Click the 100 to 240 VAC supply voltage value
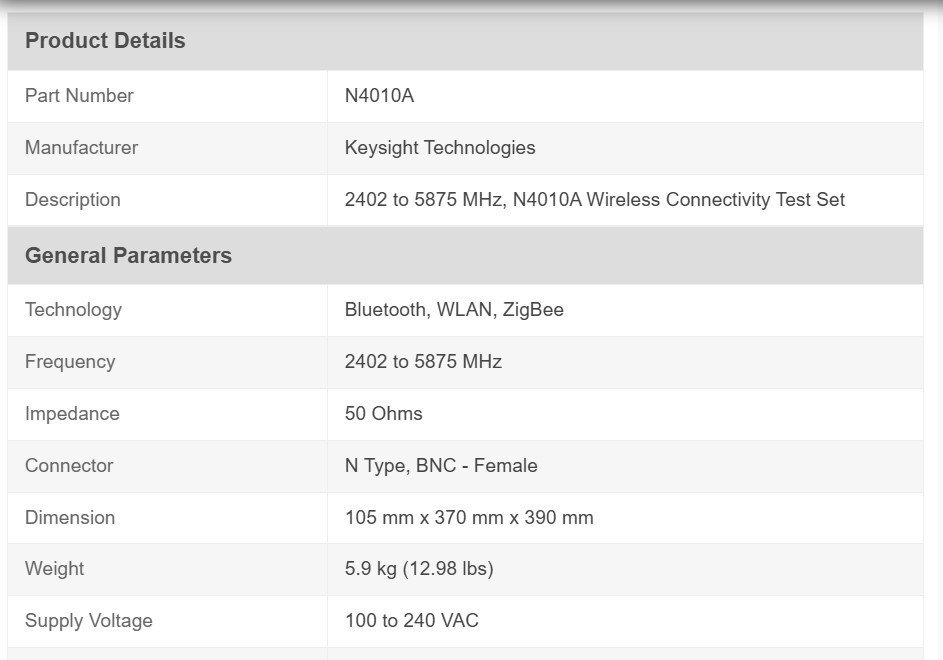Screen dimensions: 943x660 click(x=411, y=621)
